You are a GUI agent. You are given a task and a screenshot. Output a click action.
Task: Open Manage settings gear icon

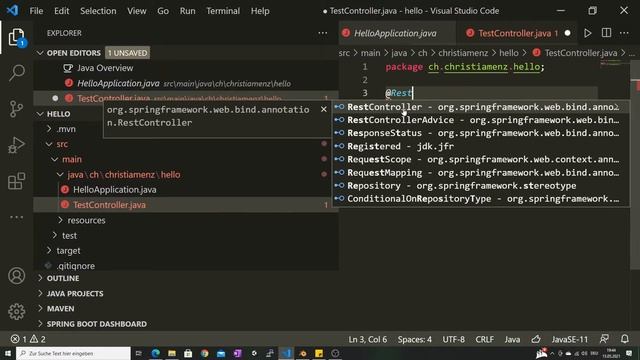coord(17,312)
